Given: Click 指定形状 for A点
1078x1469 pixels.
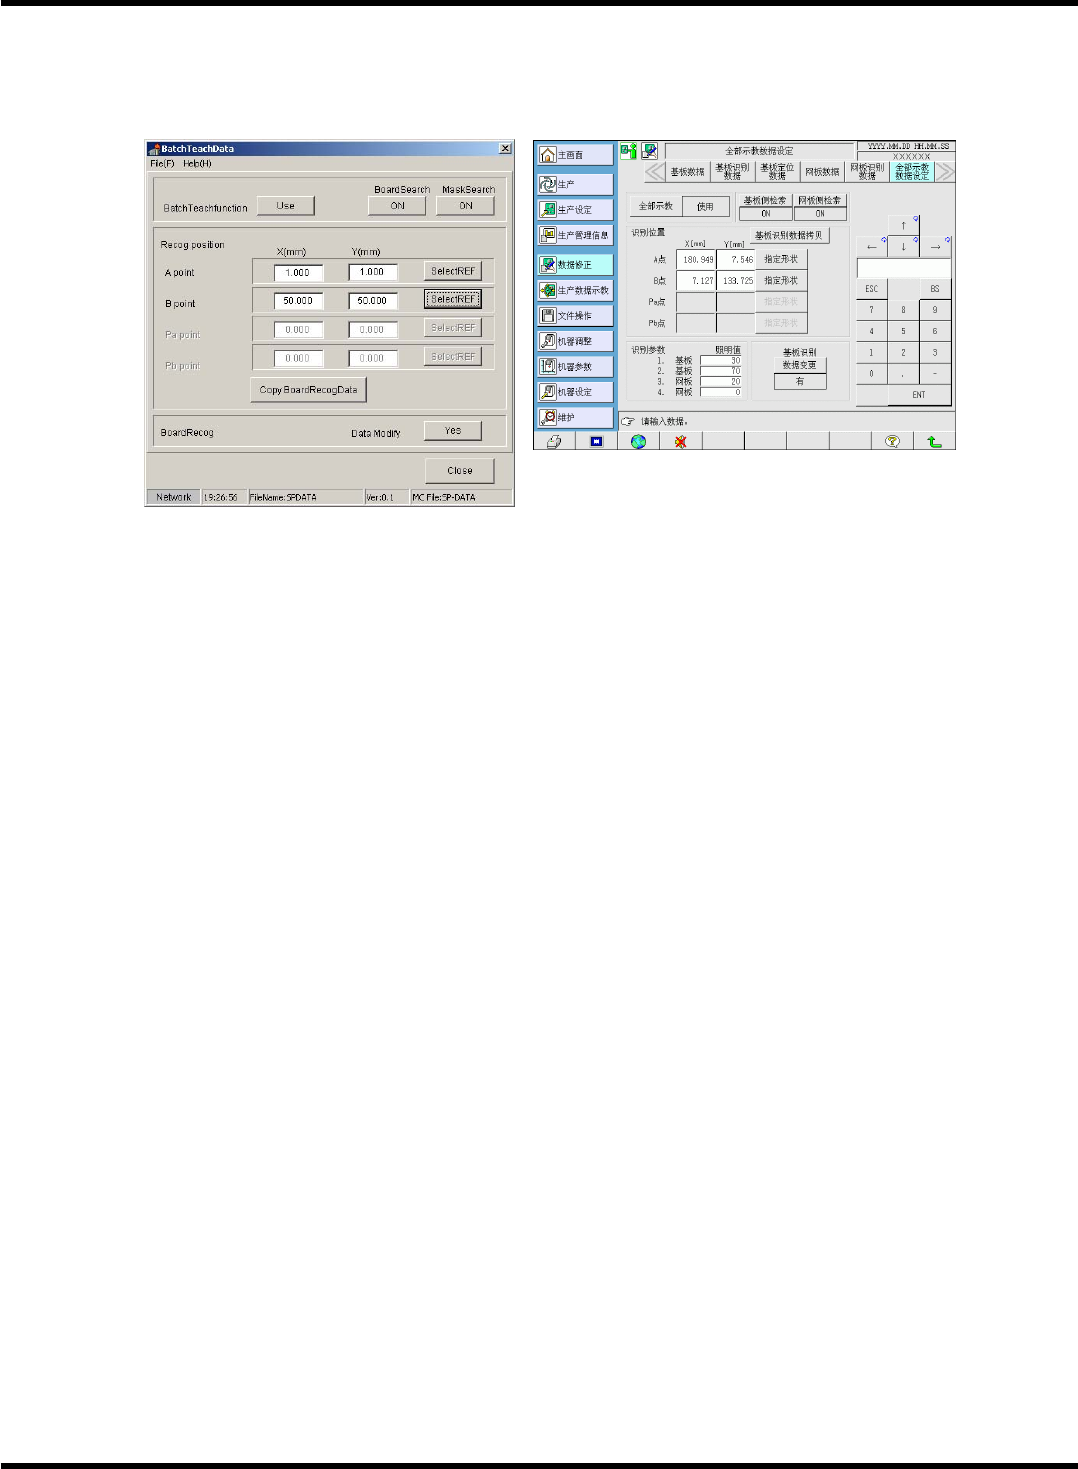Looking at the screenshot, I should point(781,259).
